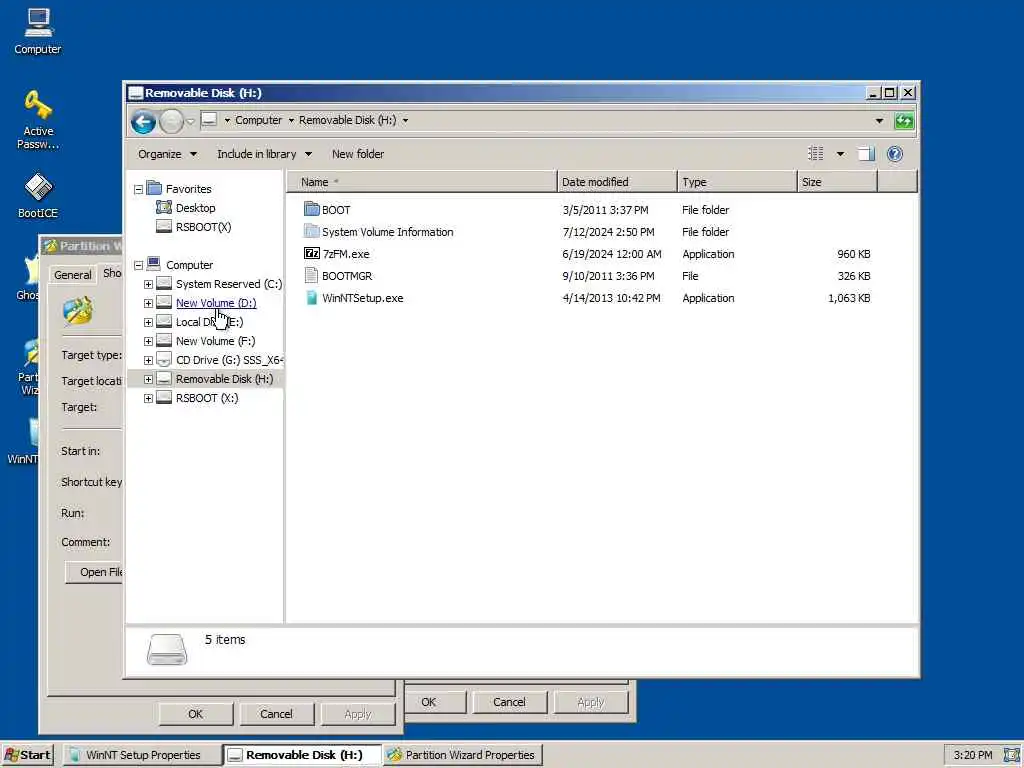This screenshot has width=1024, height=768.
Task: Open the Organize dropdown menu
Action: 167,154
